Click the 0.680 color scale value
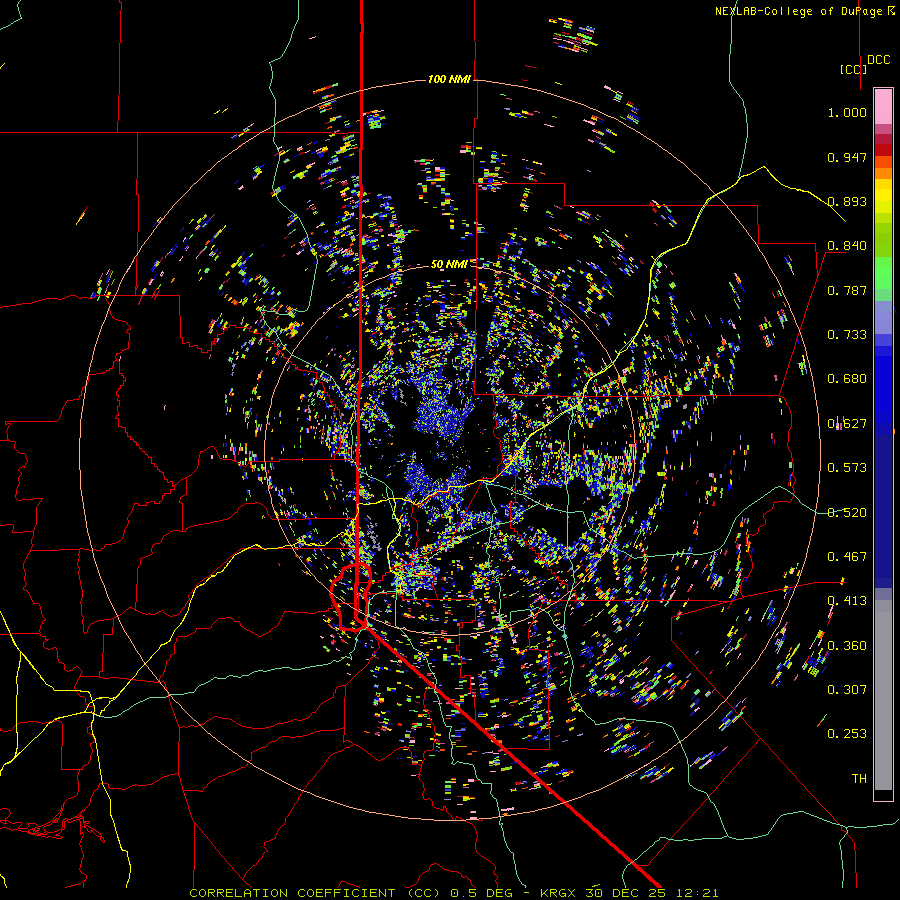This screenshot has height=900, width=900. pos(847,379)
